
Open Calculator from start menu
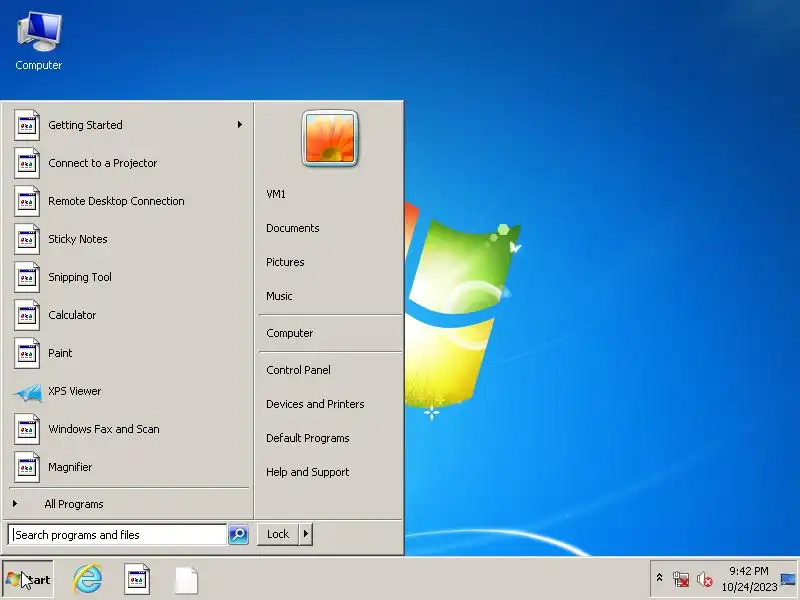point(128,315)
